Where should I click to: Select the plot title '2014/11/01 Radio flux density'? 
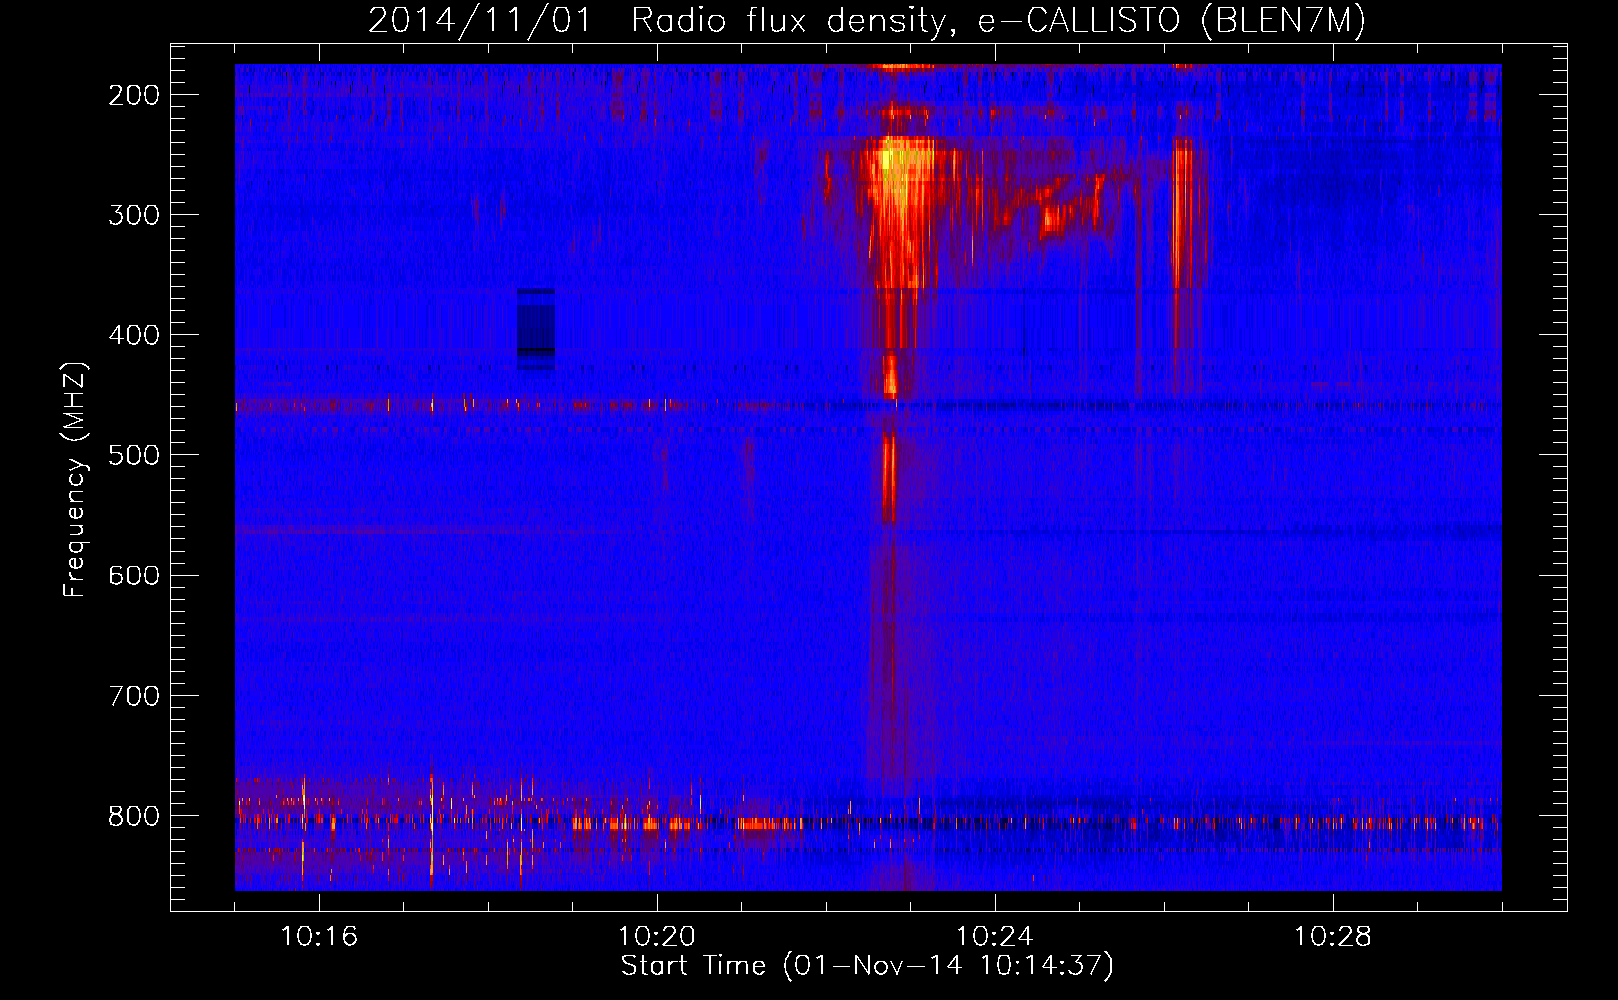tap(867, 20)
